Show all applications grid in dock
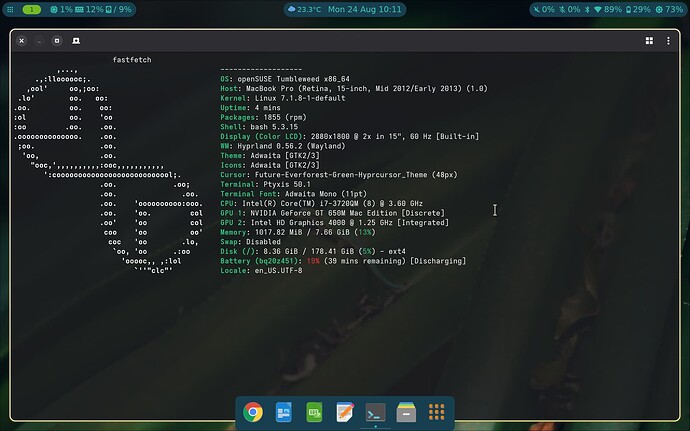Viewport: 690px width, 431px height. [437, 413]
